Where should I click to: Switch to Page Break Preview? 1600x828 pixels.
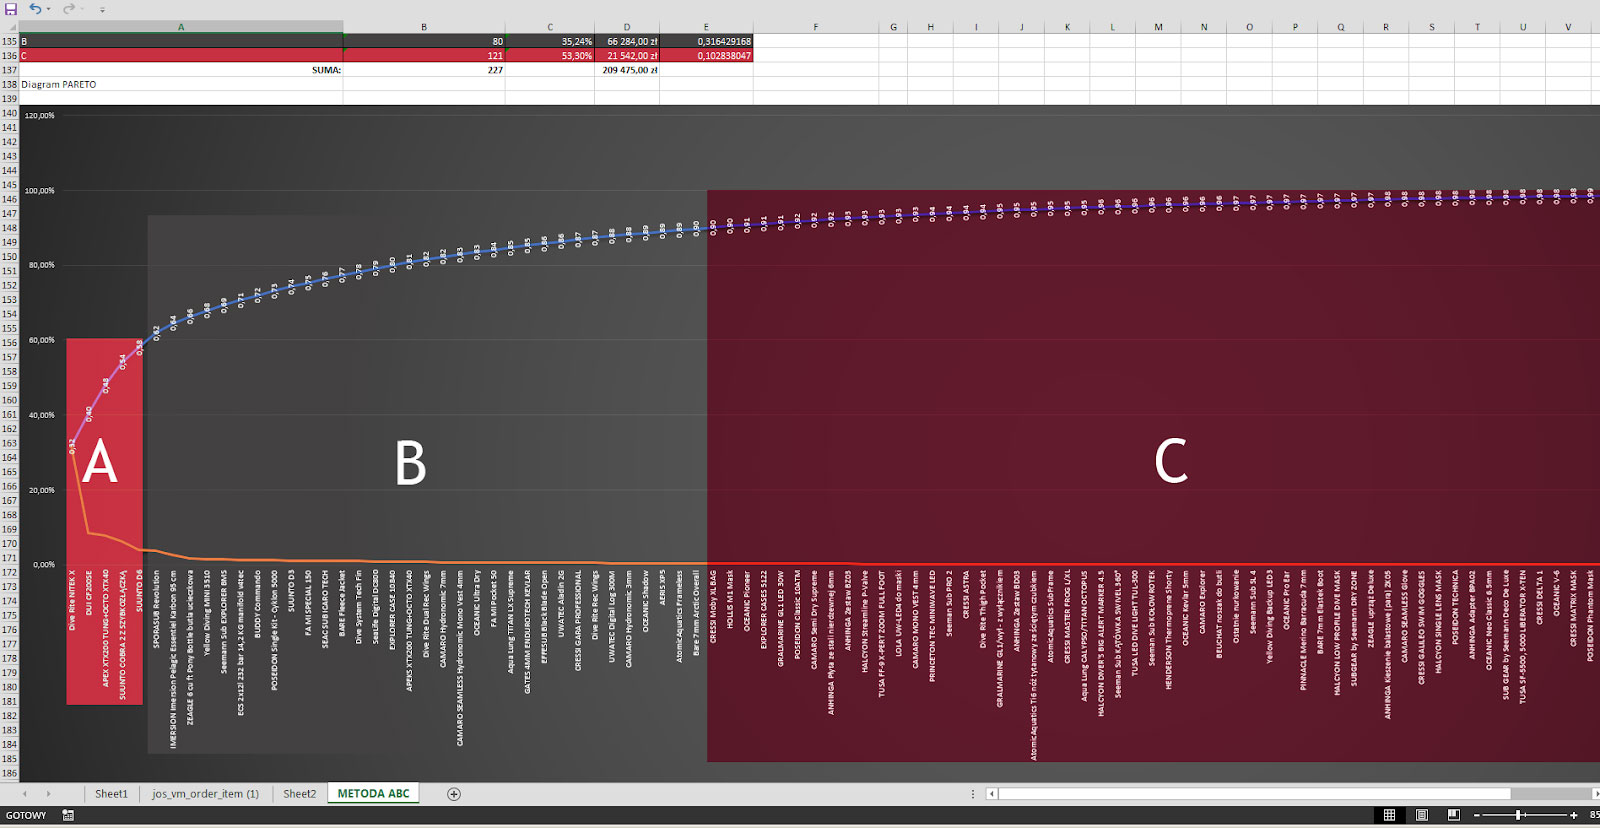point(1454,815)
